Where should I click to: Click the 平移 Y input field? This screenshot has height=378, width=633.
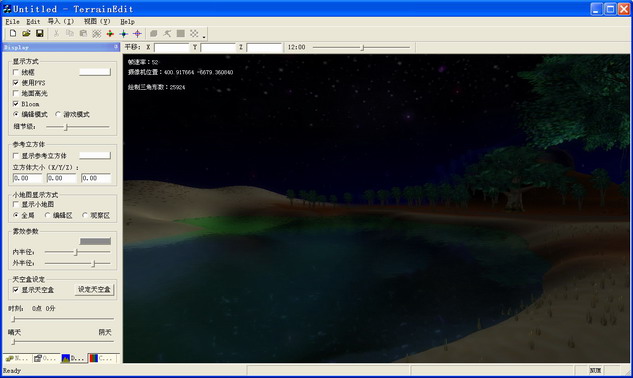218,48
